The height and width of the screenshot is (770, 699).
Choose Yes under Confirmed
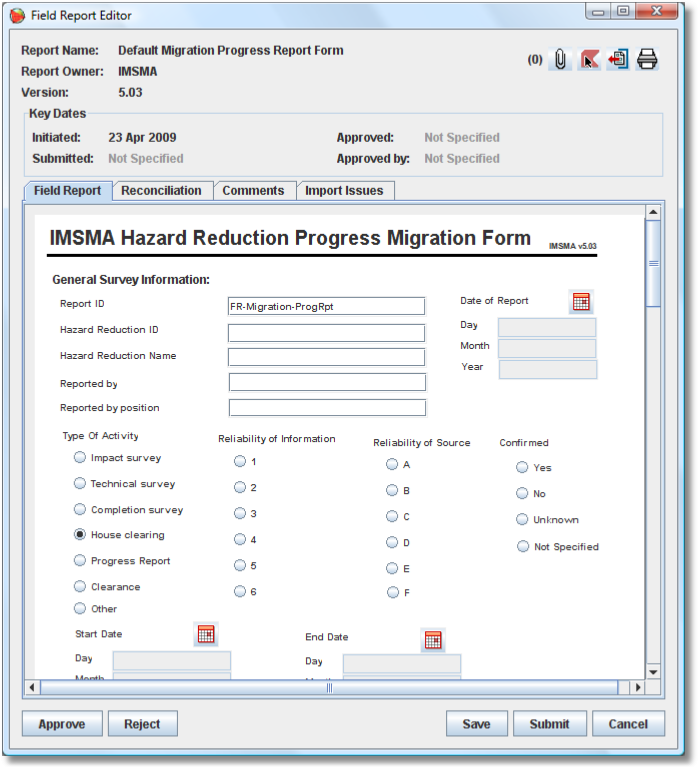(x=522, y=467)
